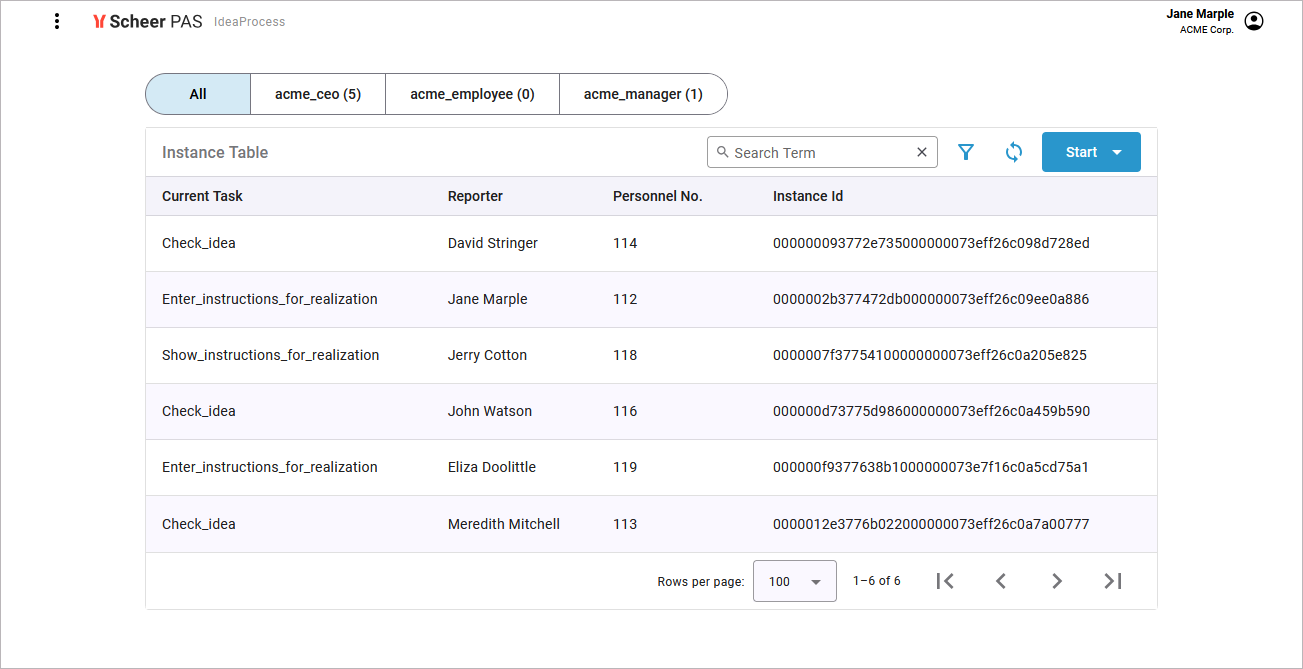Switch to acme_employee (0) tab
The image size is (1303, 669).
coord(472,94)
